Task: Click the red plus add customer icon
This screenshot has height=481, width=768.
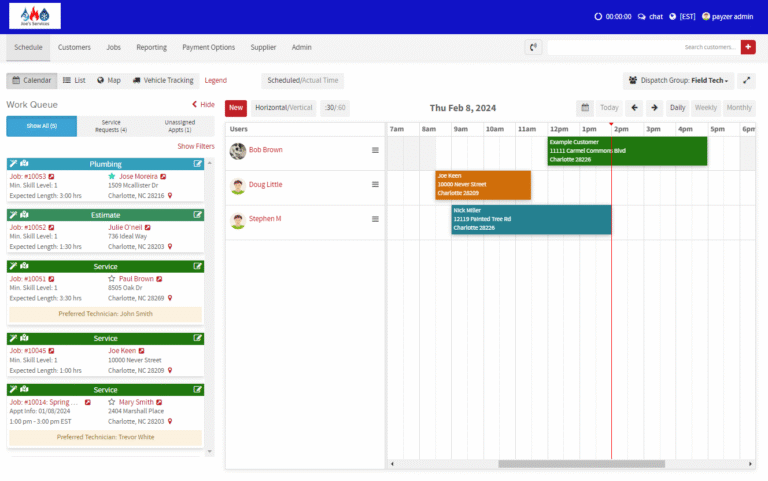Action: pos(747,47)
